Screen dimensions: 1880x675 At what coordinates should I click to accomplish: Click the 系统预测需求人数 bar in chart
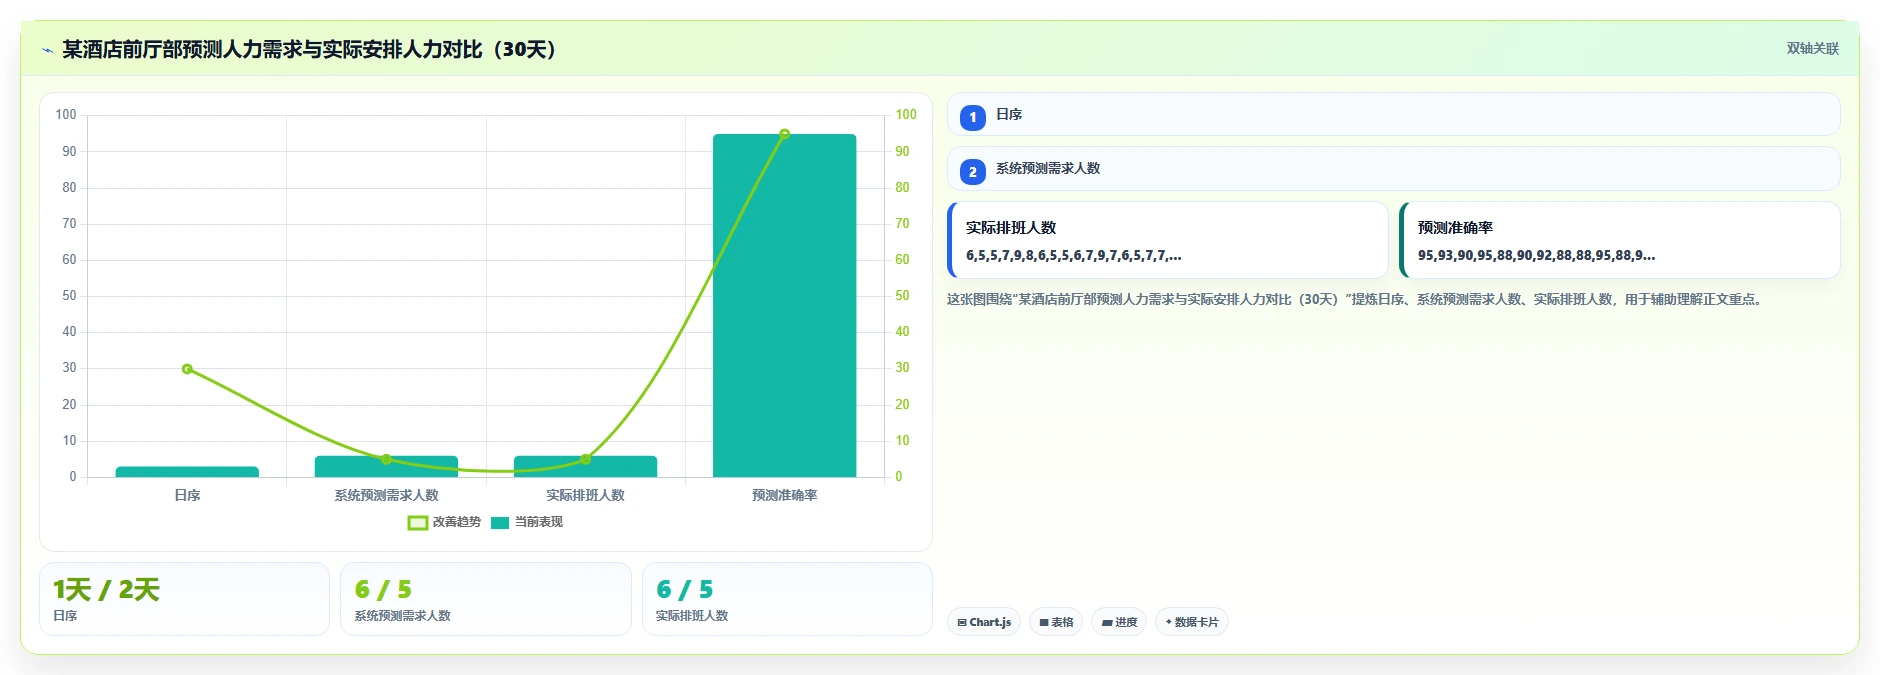click(x=386, y=467)
